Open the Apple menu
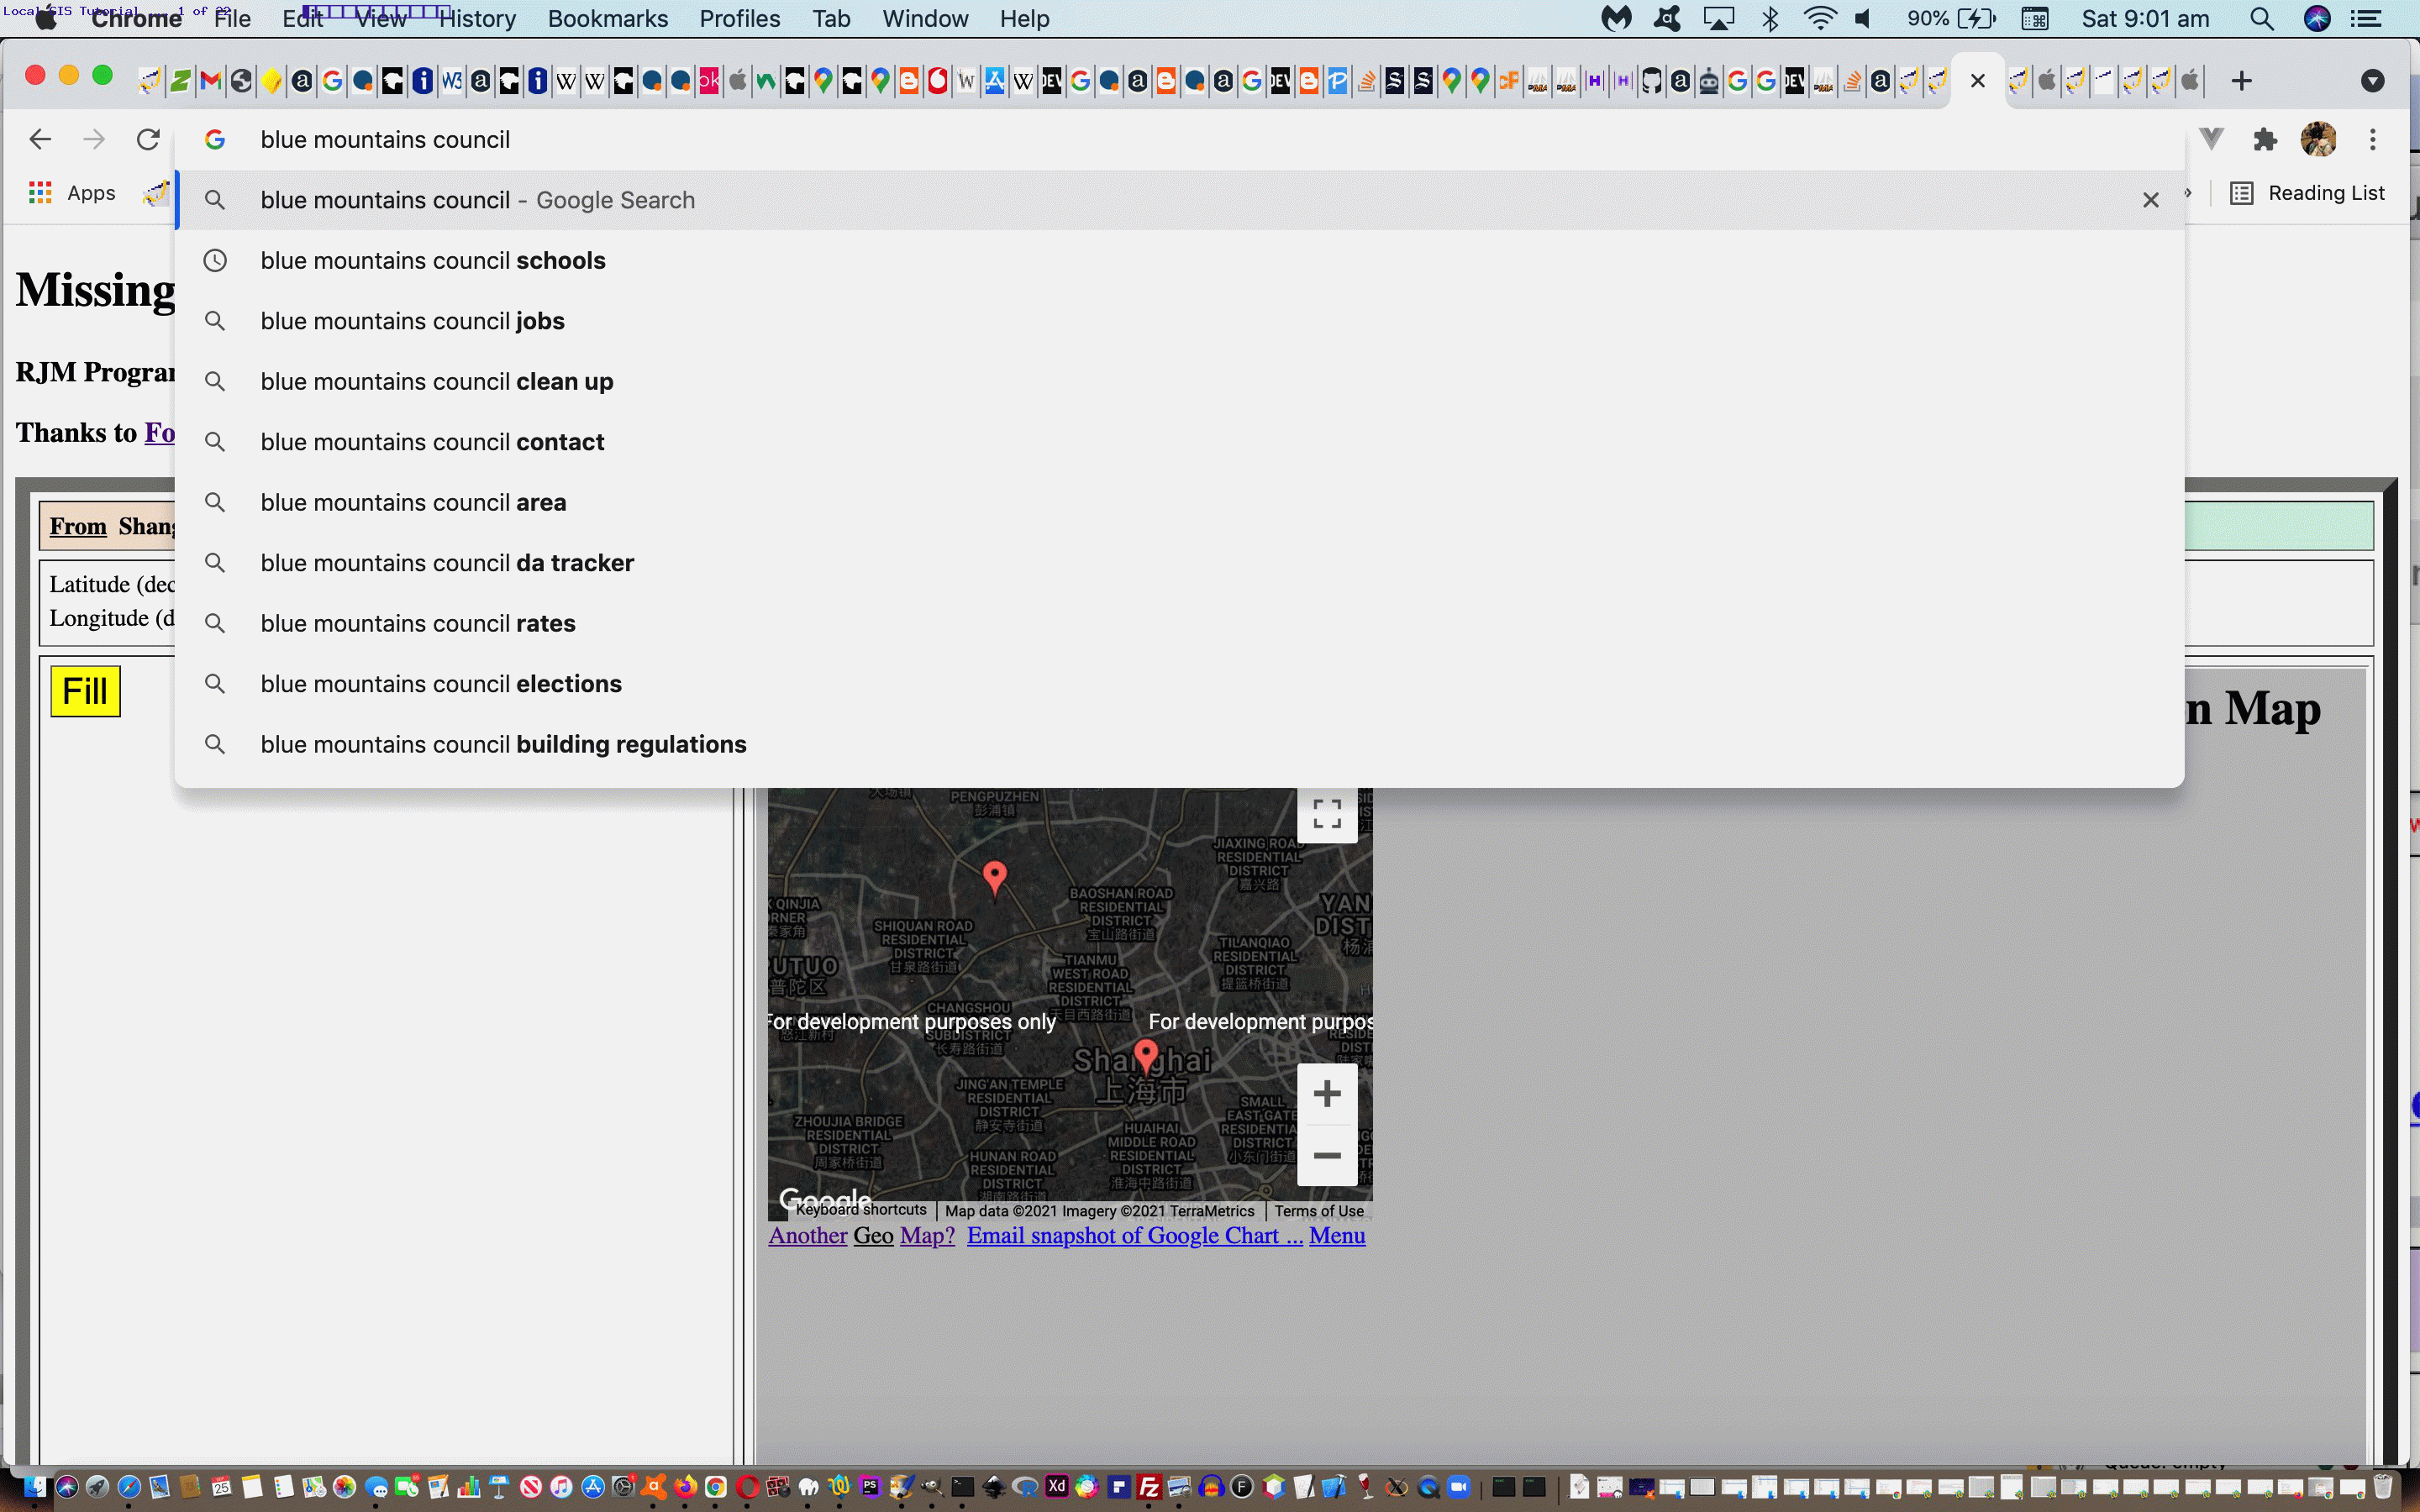The image size is (2420, 1512). click(46, 19)
